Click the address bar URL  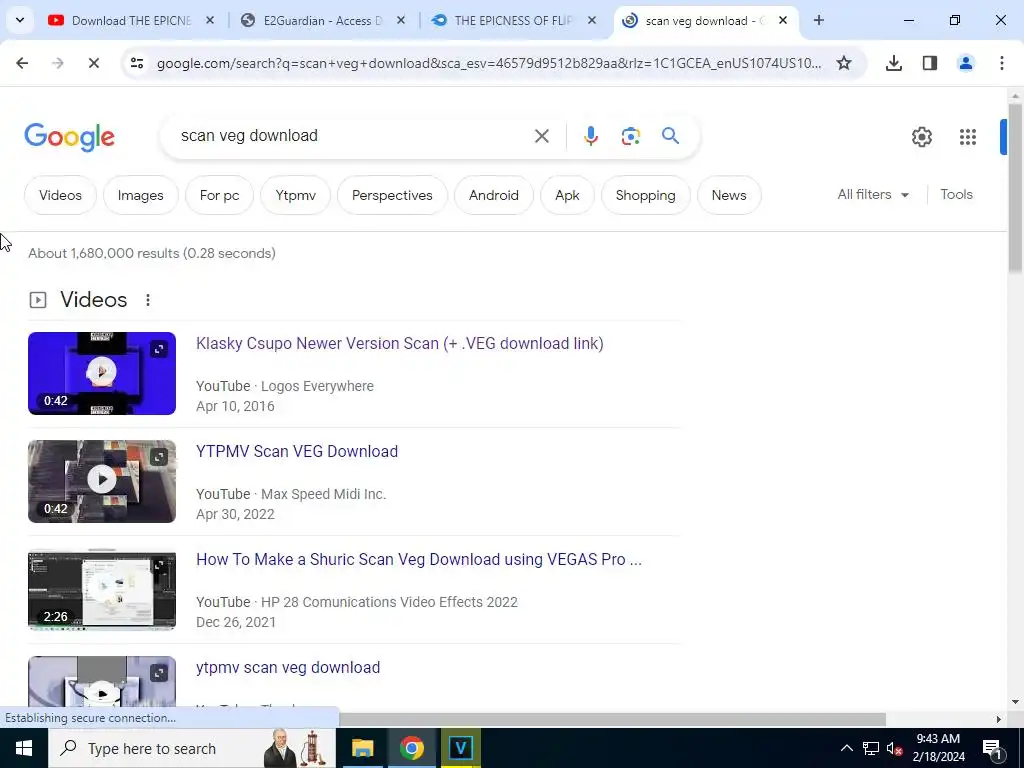[x=488, y=63]
